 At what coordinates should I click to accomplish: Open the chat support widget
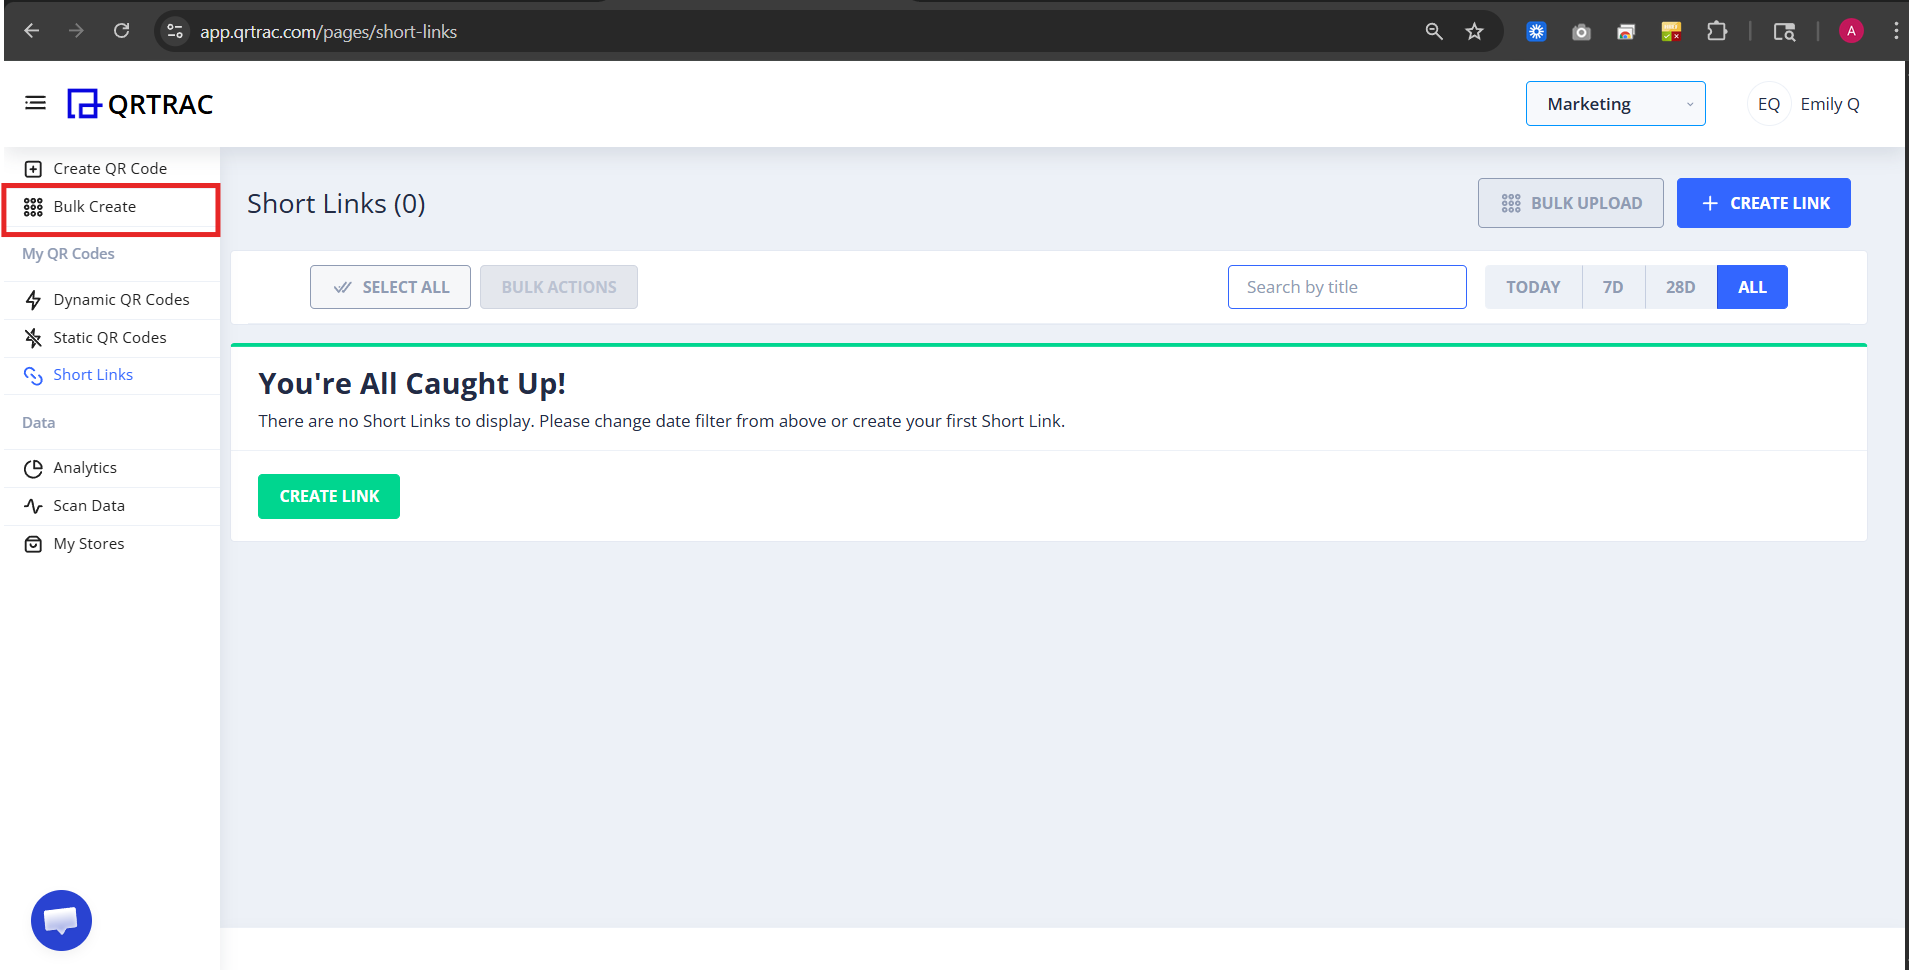point(60,920)
